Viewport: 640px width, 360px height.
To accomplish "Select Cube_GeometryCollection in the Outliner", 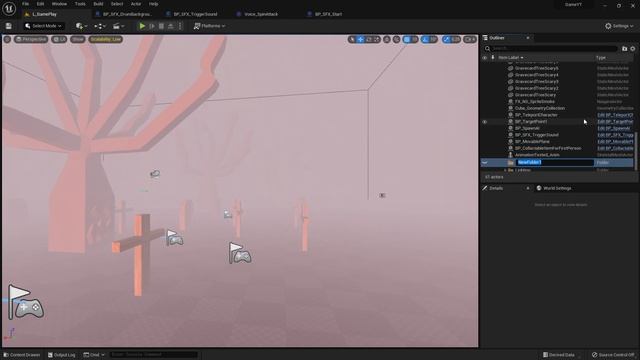I will (540, 108).
